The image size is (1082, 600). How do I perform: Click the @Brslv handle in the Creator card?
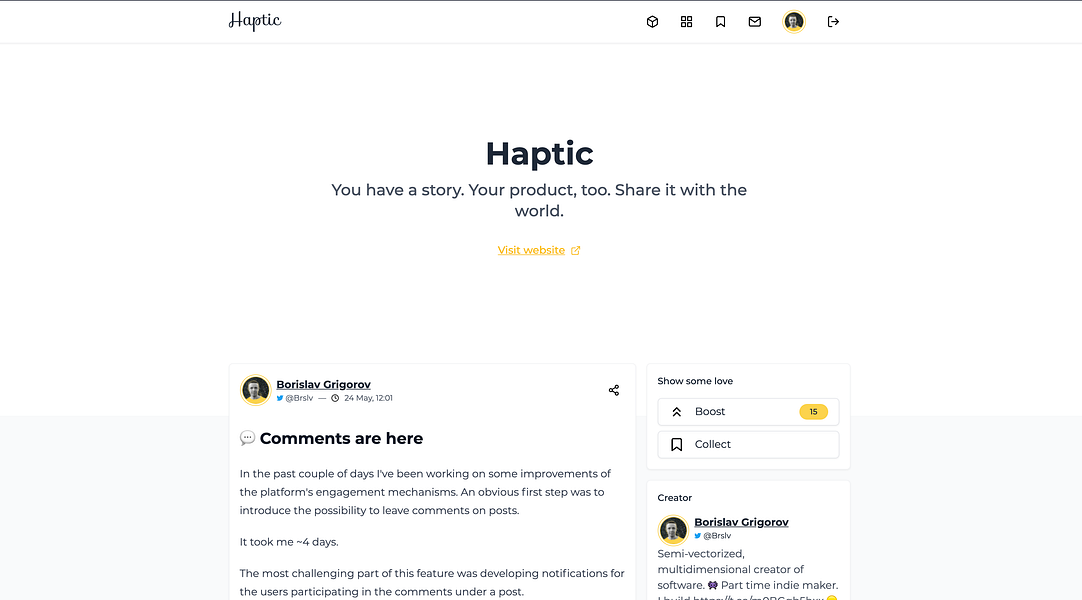pyautogui.click(x=717, y=536)
